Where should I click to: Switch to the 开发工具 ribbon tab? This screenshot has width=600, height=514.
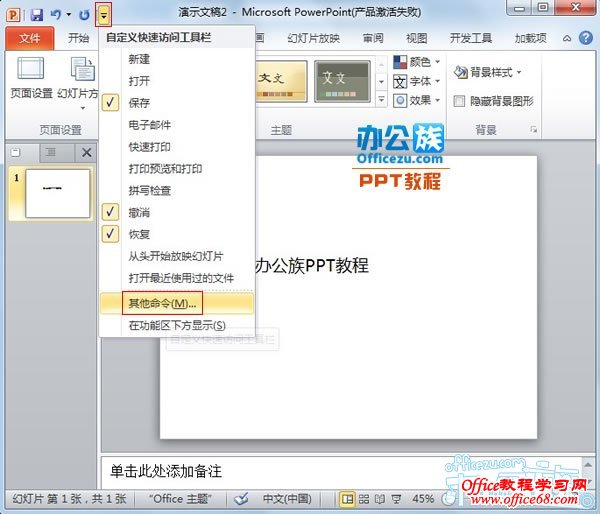pyautogui.click(x=471, y=38)
